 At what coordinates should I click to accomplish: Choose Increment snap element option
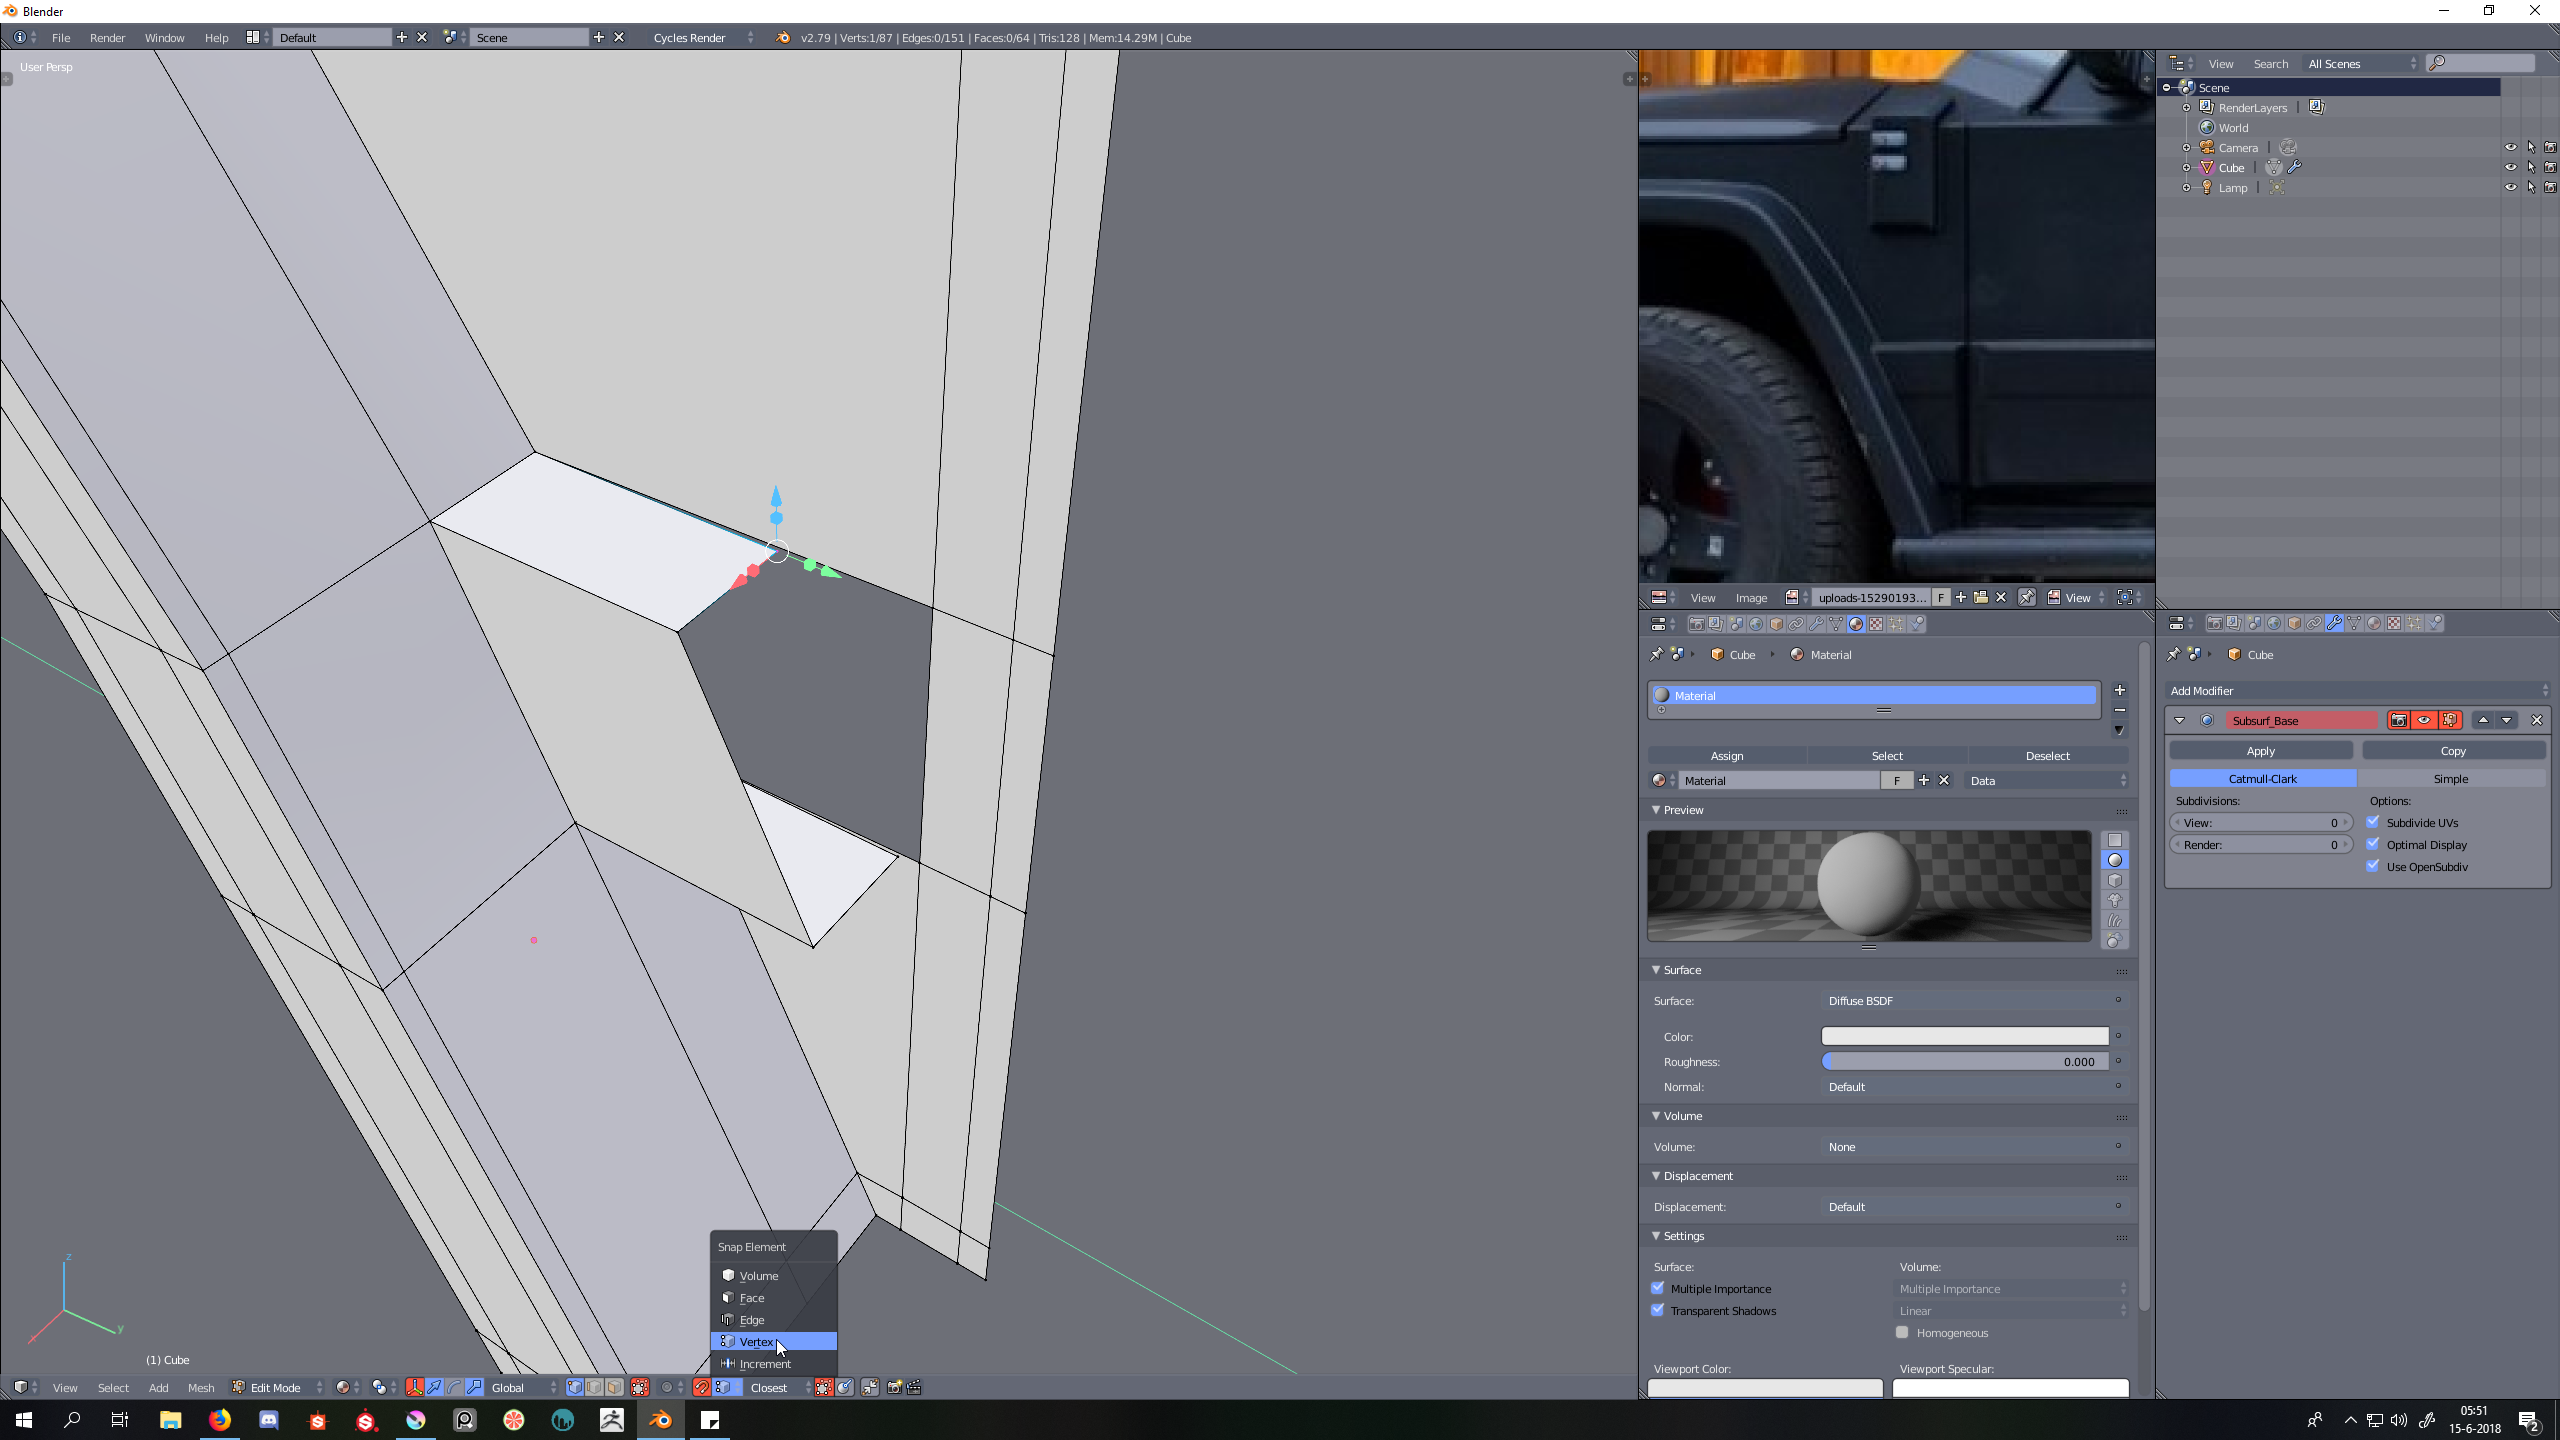(x=764, y=1364)
